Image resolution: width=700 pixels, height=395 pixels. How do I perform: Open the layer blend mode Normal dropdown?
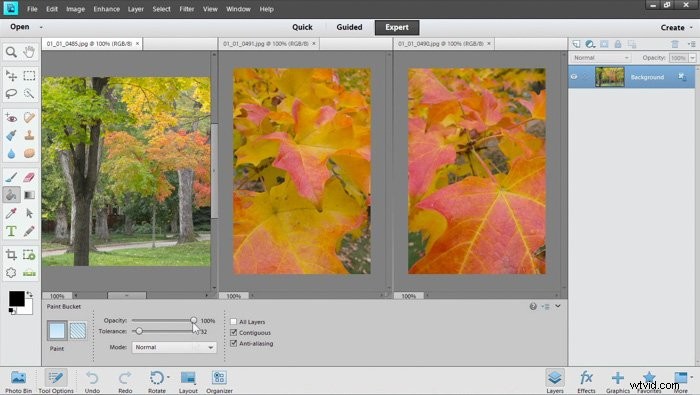pos(600,58)
